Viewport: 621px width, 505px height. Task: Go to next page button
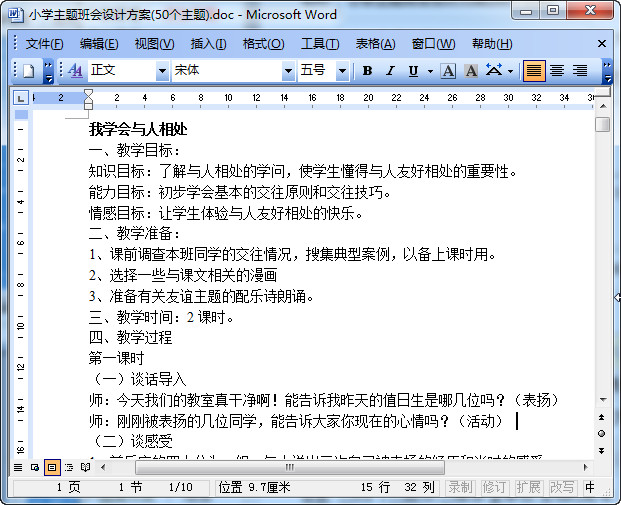click(602, 451)
